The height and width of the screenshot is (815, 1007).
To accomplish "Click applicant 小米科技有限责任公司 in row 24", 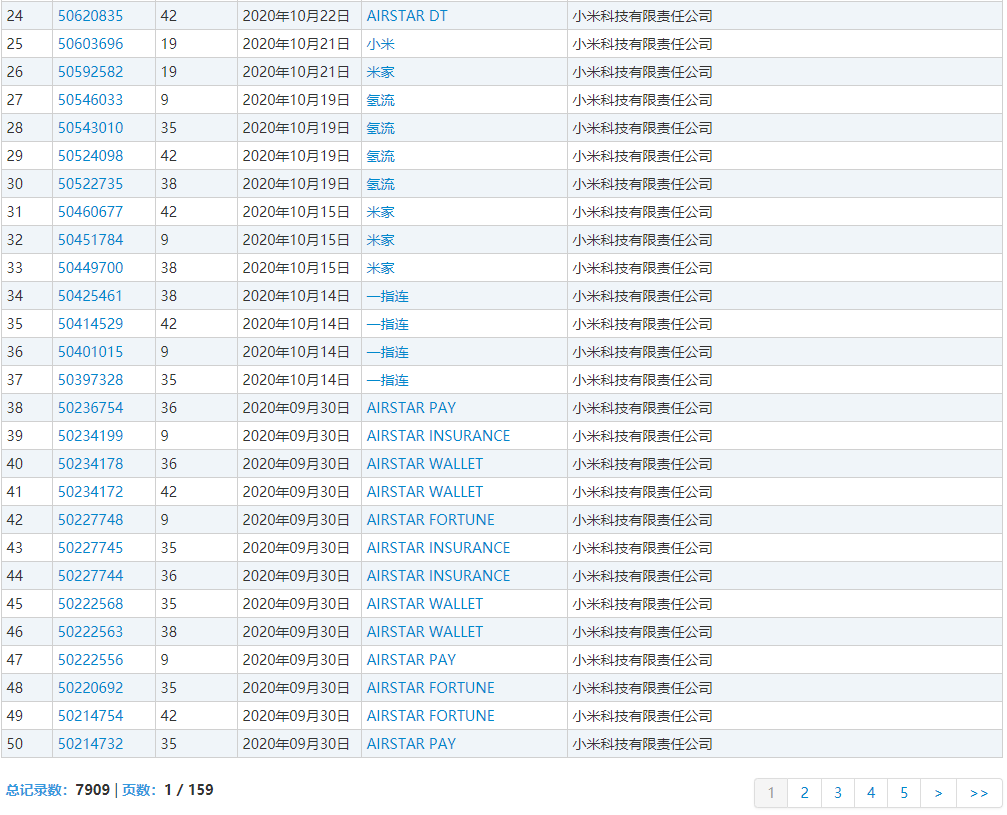I will coord(643,16).
